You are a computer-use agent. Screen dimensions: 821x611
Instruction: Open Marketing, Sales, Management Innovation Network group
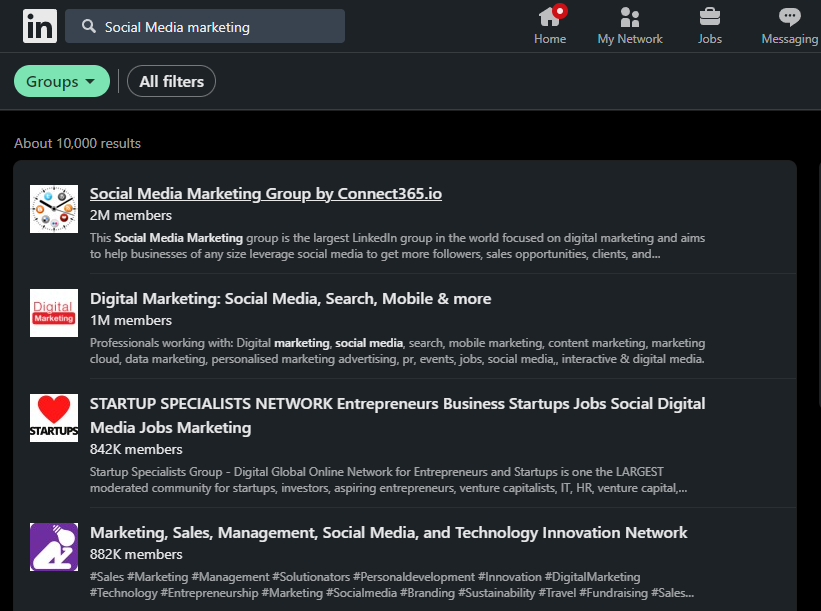coord(388,532)
